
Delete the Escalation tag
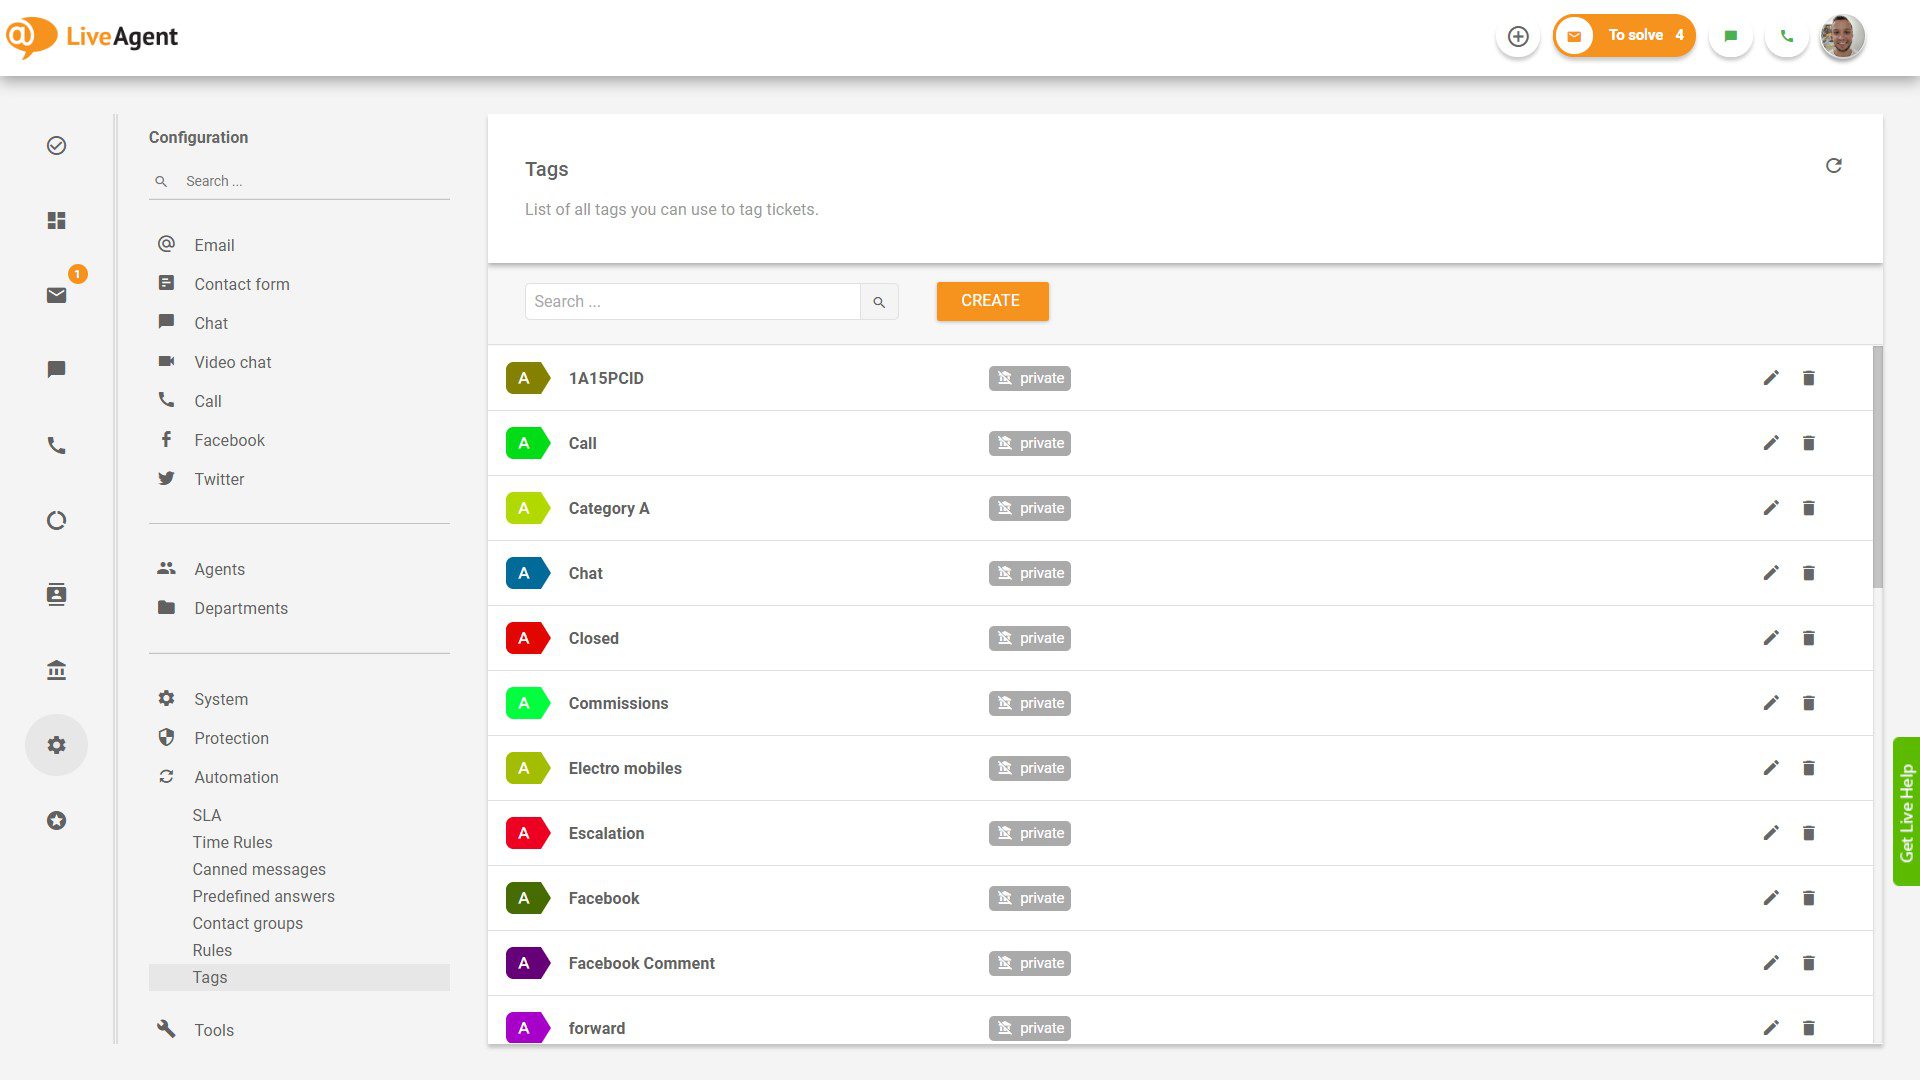[x=1808, y=832]
